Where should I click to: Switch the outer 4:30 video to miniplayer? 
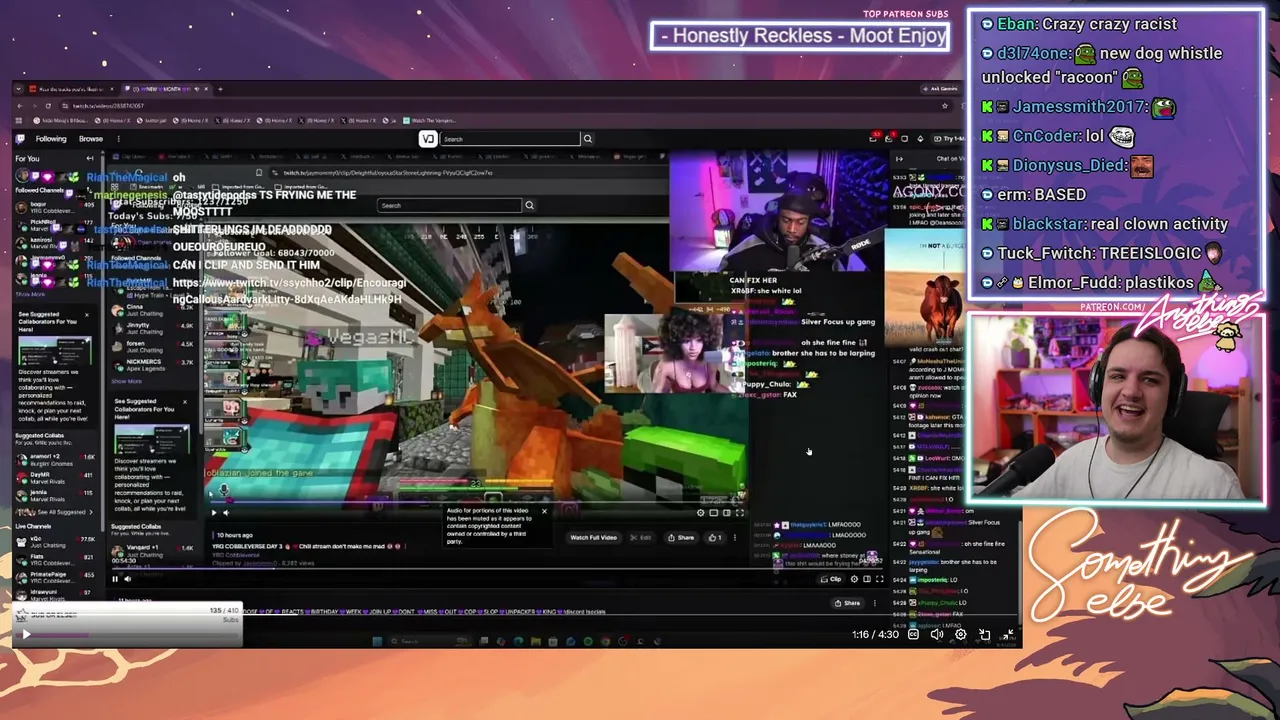(985, 634)
